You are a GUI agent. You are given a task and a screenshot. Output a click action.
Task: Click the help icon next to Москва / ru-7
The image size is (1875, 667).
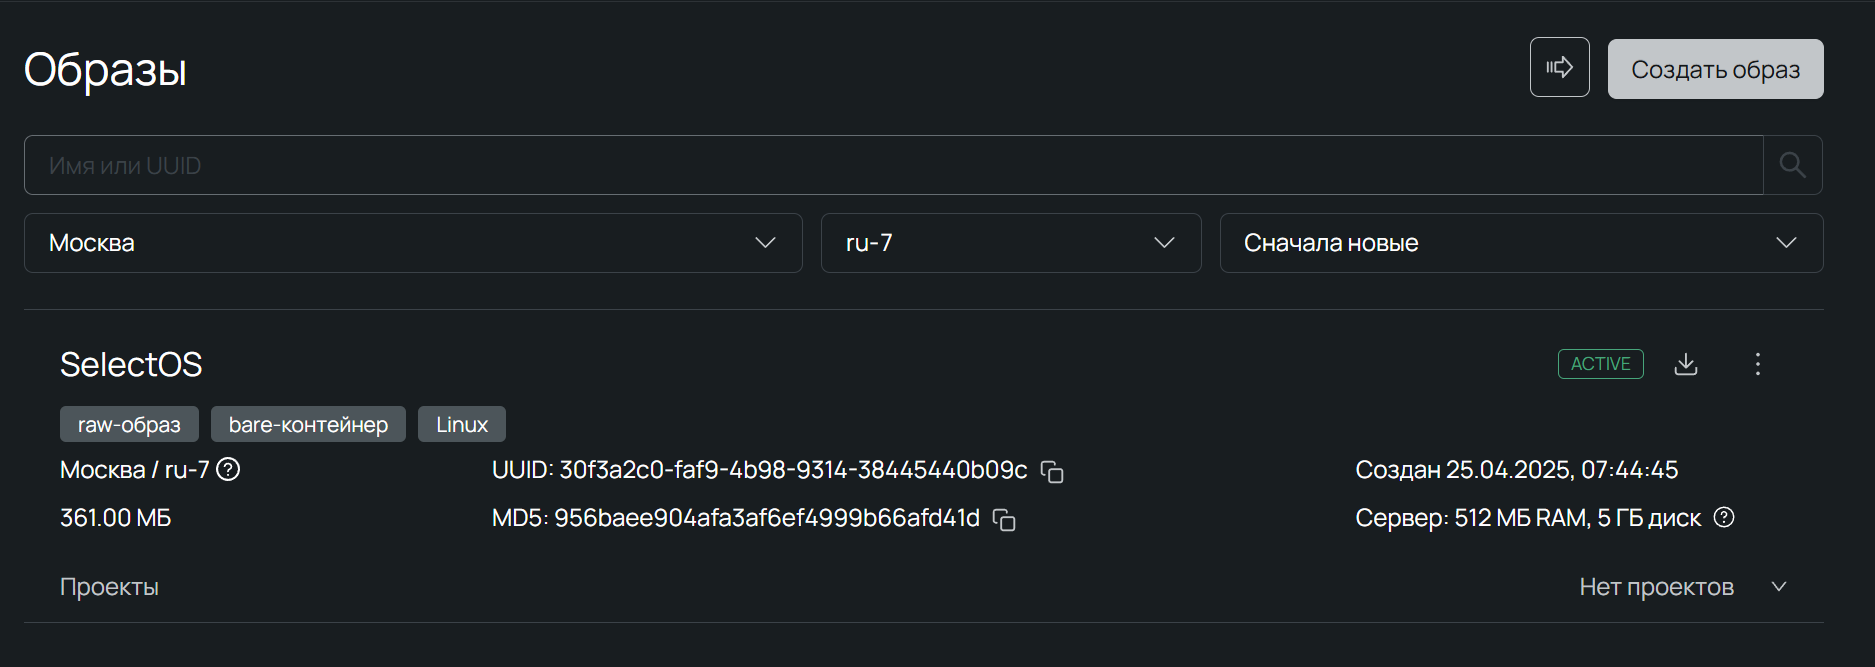[x=228, y=469]
